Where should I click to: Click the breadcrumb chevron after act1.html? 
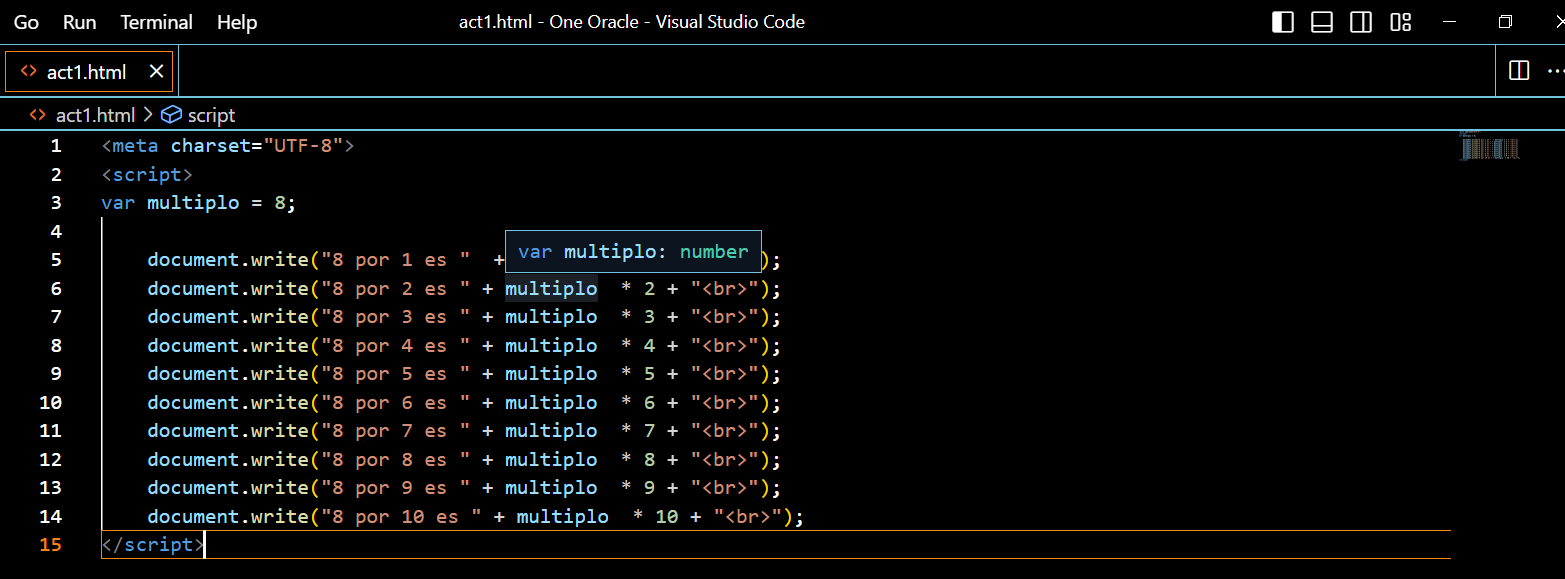(x=148, y=115)
